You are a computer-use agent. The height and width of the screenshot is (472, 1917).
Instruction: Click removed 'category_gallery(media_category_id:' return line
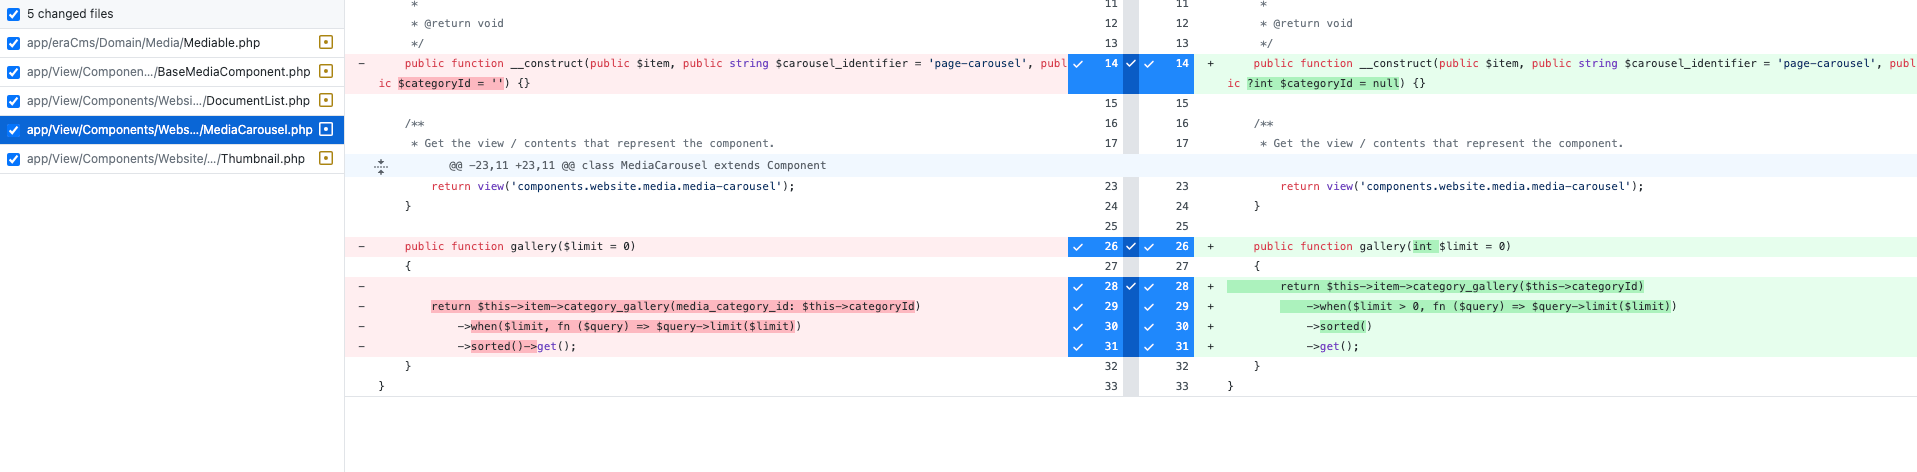pyautogui.click(x=676, y=307)
